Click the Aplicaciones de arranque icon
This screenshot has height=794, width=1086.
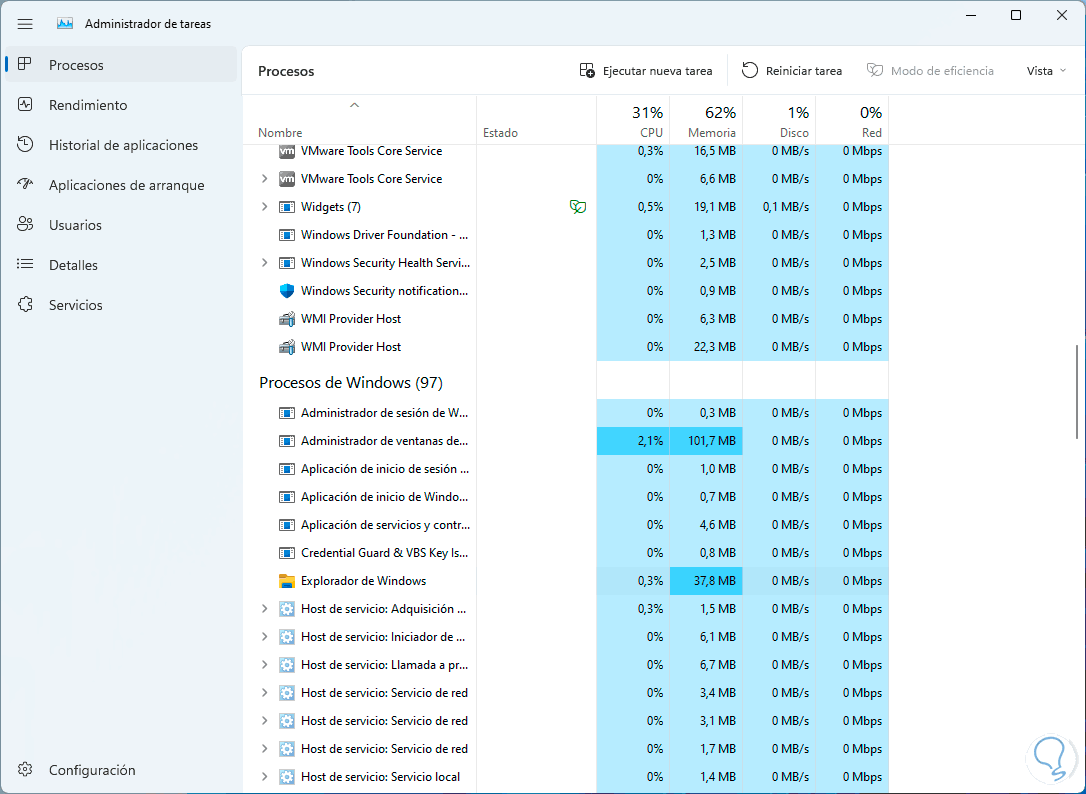(x=26, y=185)
